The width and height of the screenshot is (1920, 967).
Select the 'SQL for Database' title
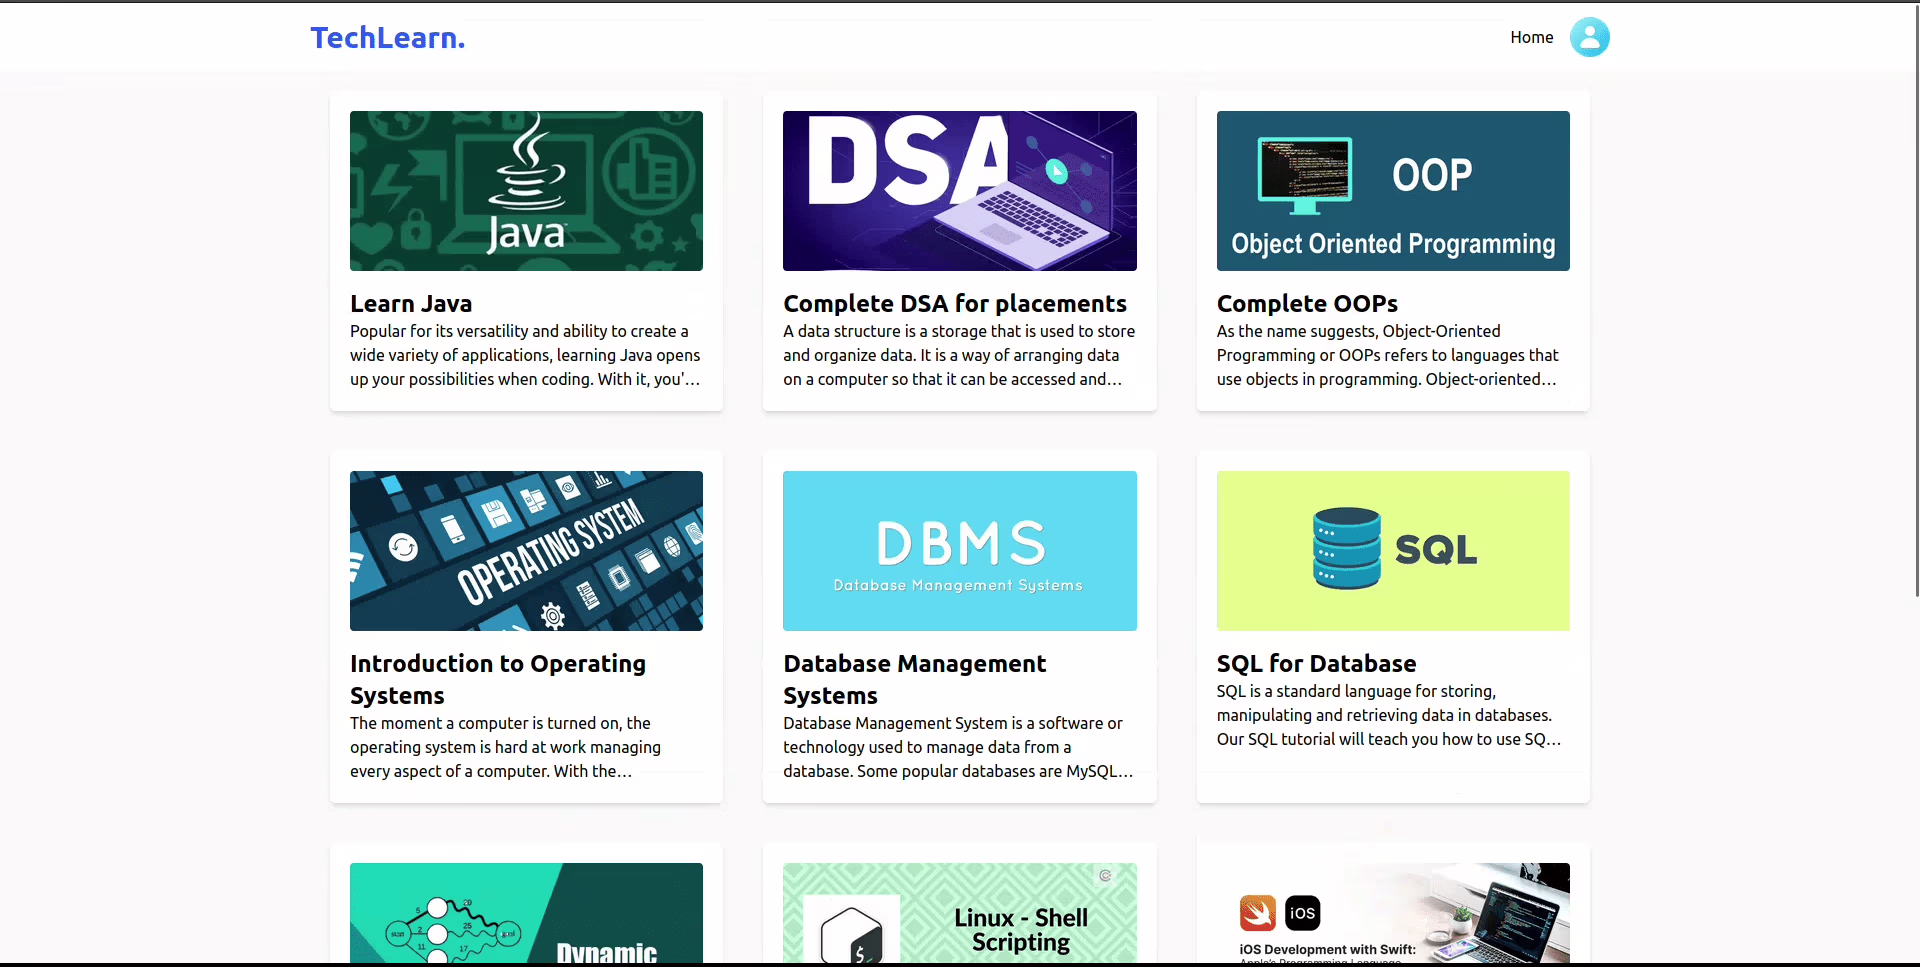click(x=1316, y=663)
